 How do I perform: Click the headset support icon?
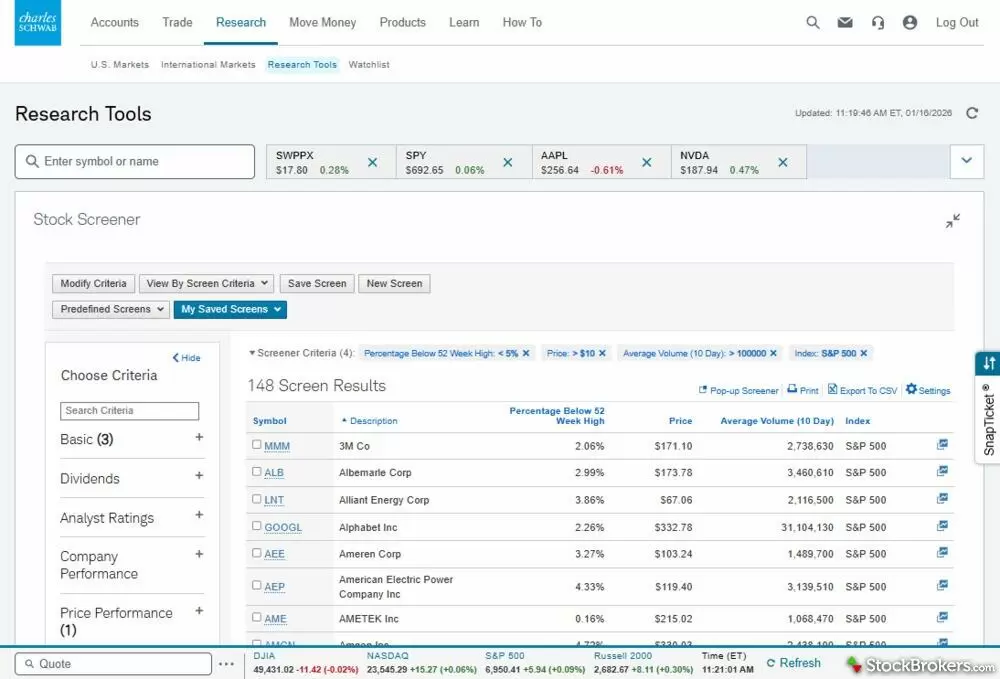pyautogui.click(x=877, y=23)
